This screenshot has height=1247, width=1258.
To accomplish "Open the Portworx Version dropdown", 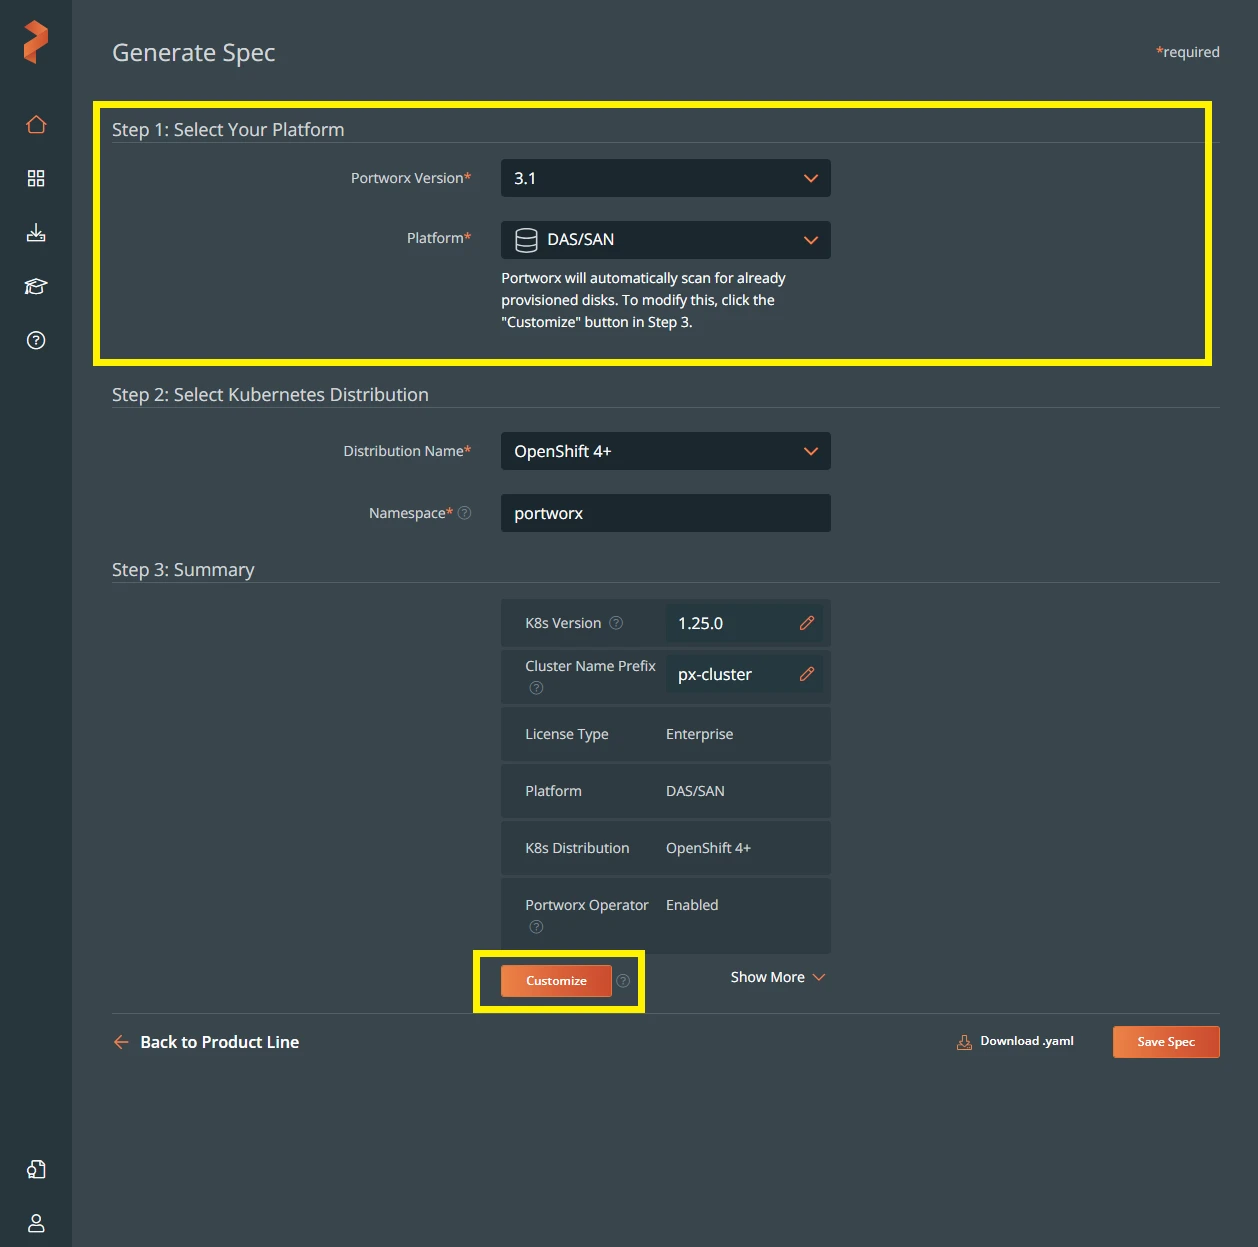I will pos(666,178).
